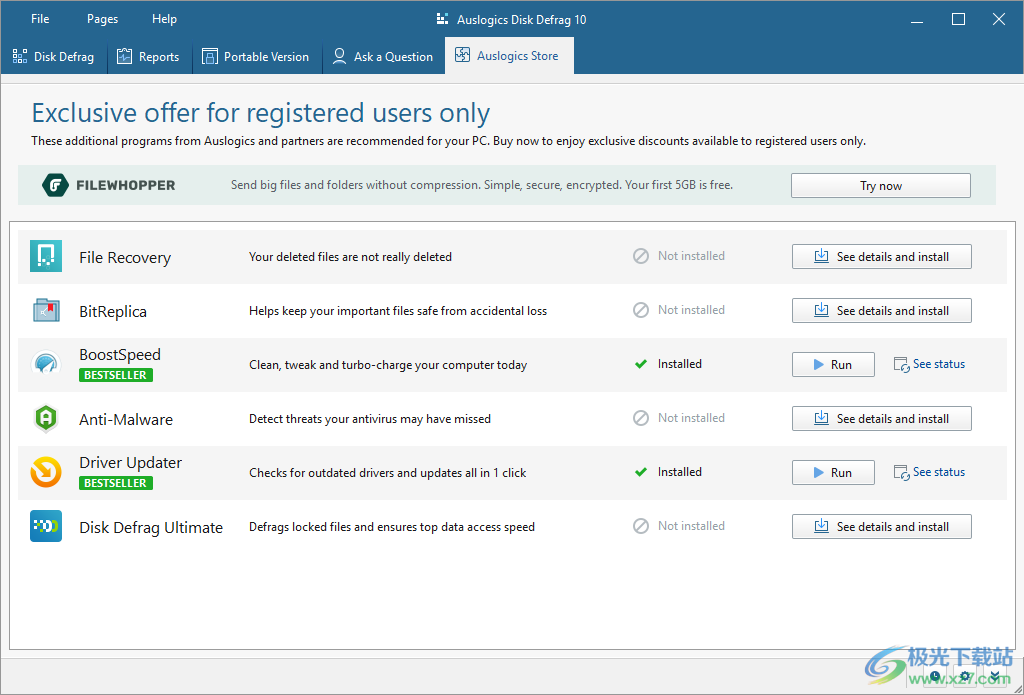1024x695 pixels.
Task: Open the File menu
Action: coord(40,19)
